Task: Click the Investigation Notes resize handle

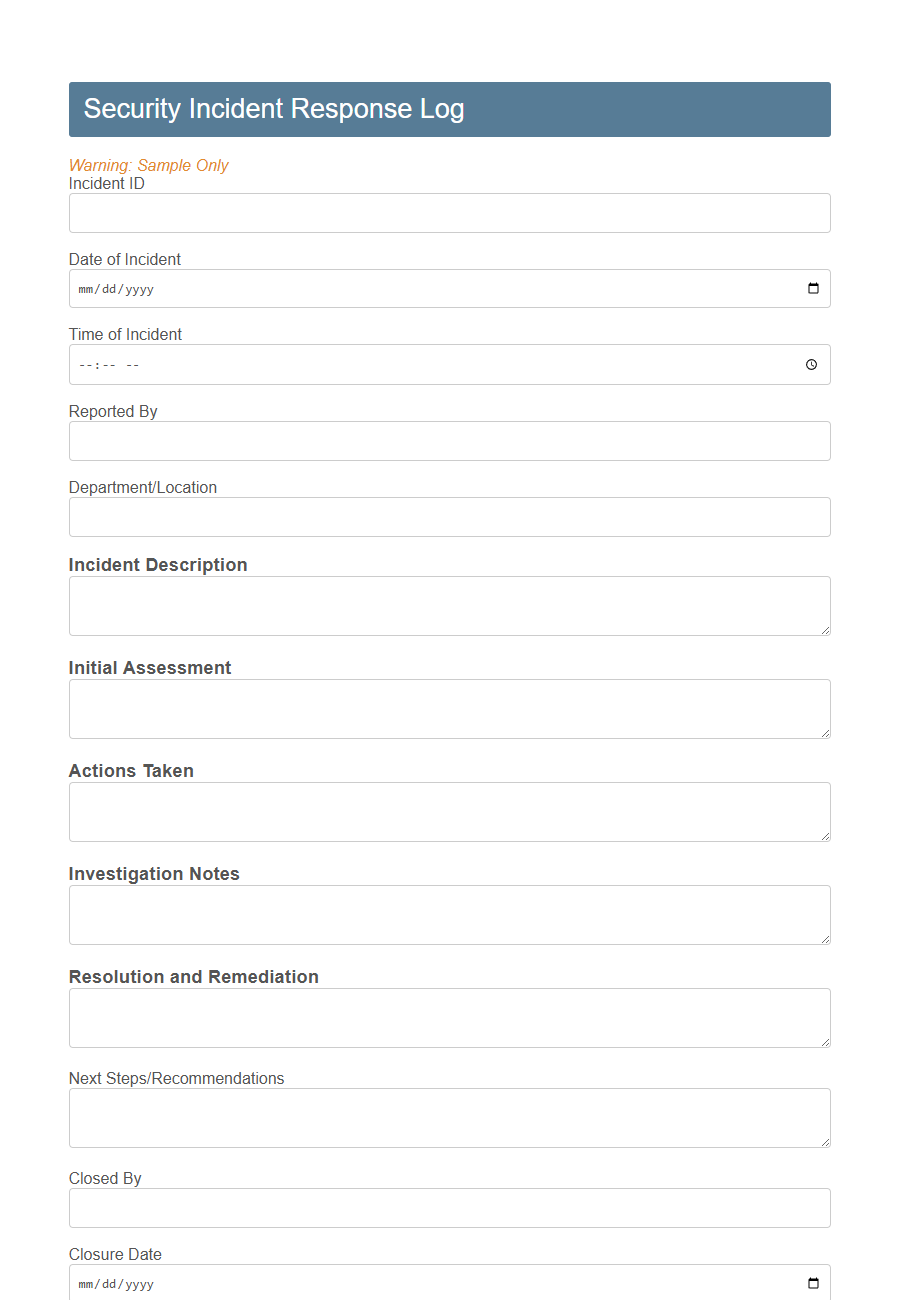Action: pyautogui.click(x=826, y=941)
